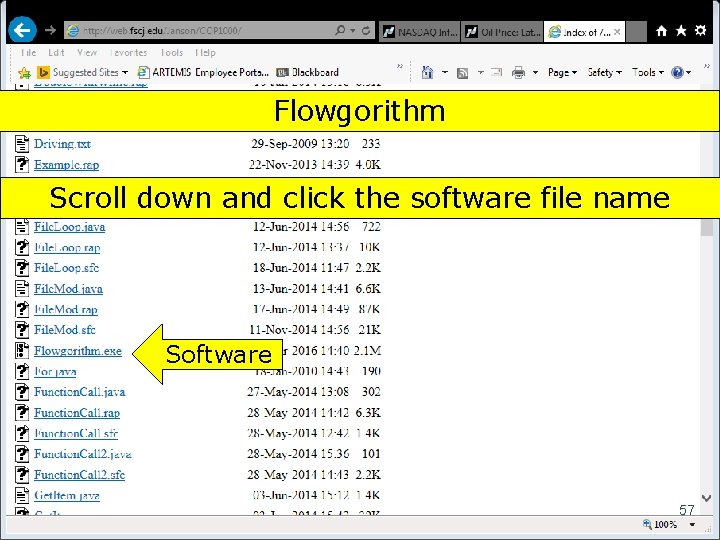This screenshot has height=540, width=720.
Task: Click the search magnifier in the address bar
Action: click(x=340, y=30)
